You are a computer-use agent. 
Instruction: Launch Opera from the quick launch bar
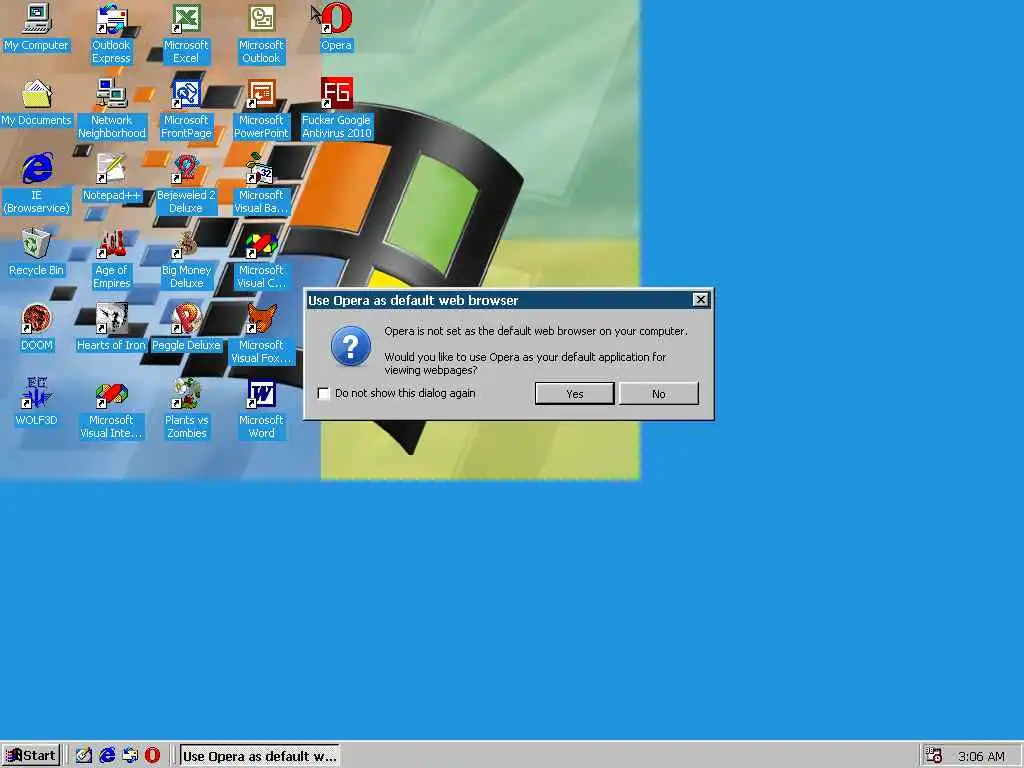[153, 756]
